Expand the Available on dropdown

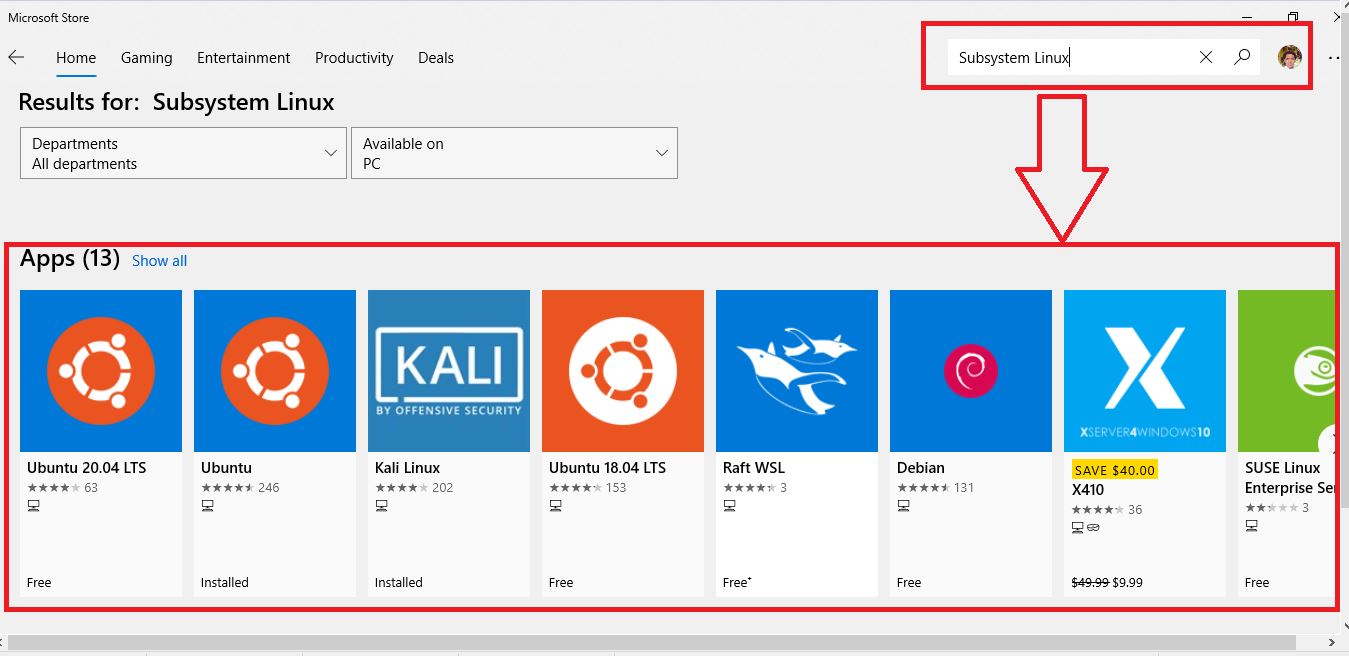[x=514, y=153]
